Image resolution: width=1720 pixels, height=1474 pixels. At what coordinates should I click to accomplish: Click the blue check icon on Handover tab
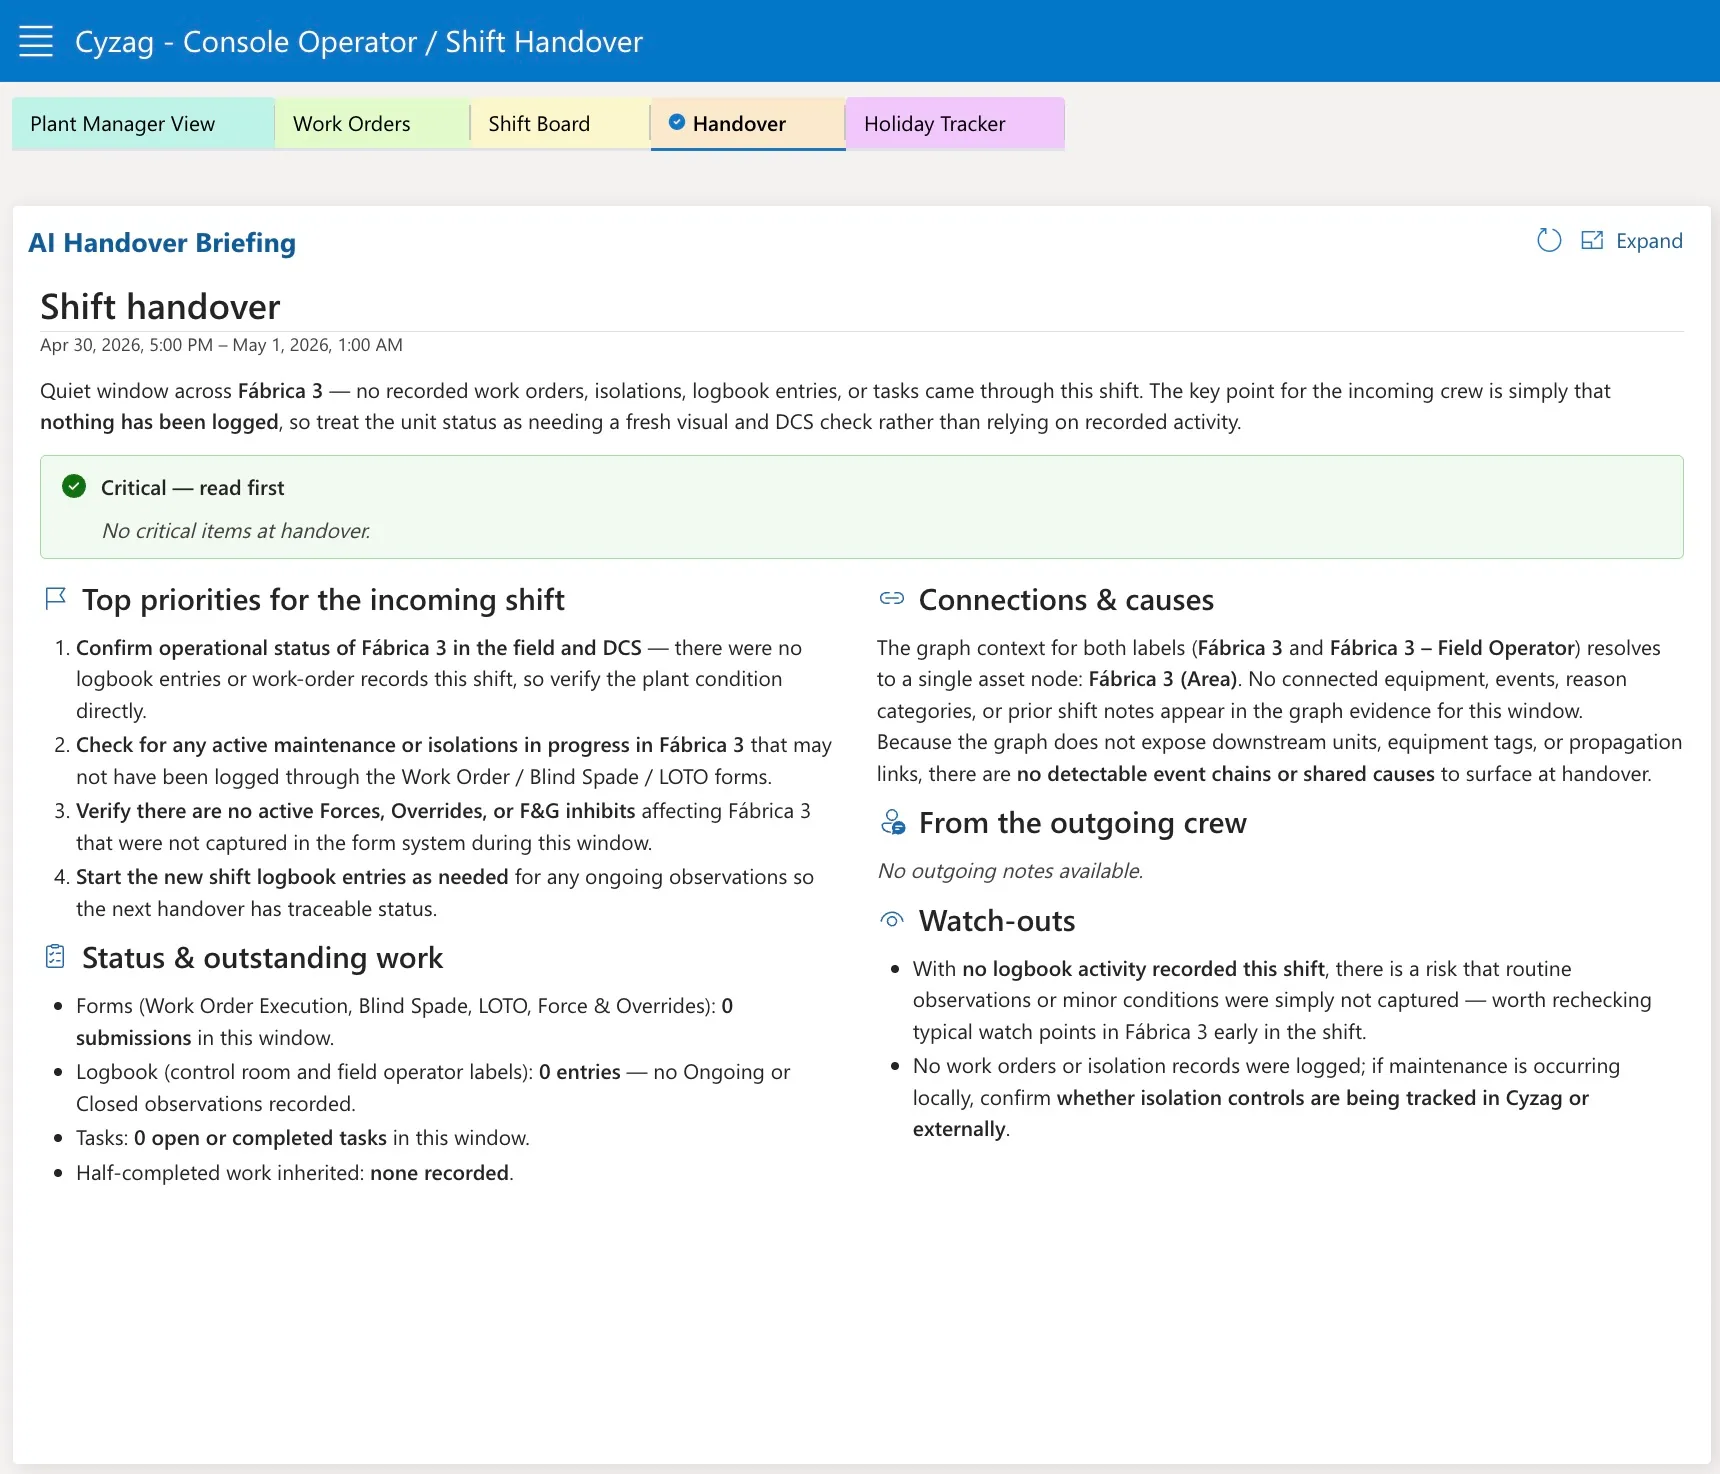tap(677, 122)
